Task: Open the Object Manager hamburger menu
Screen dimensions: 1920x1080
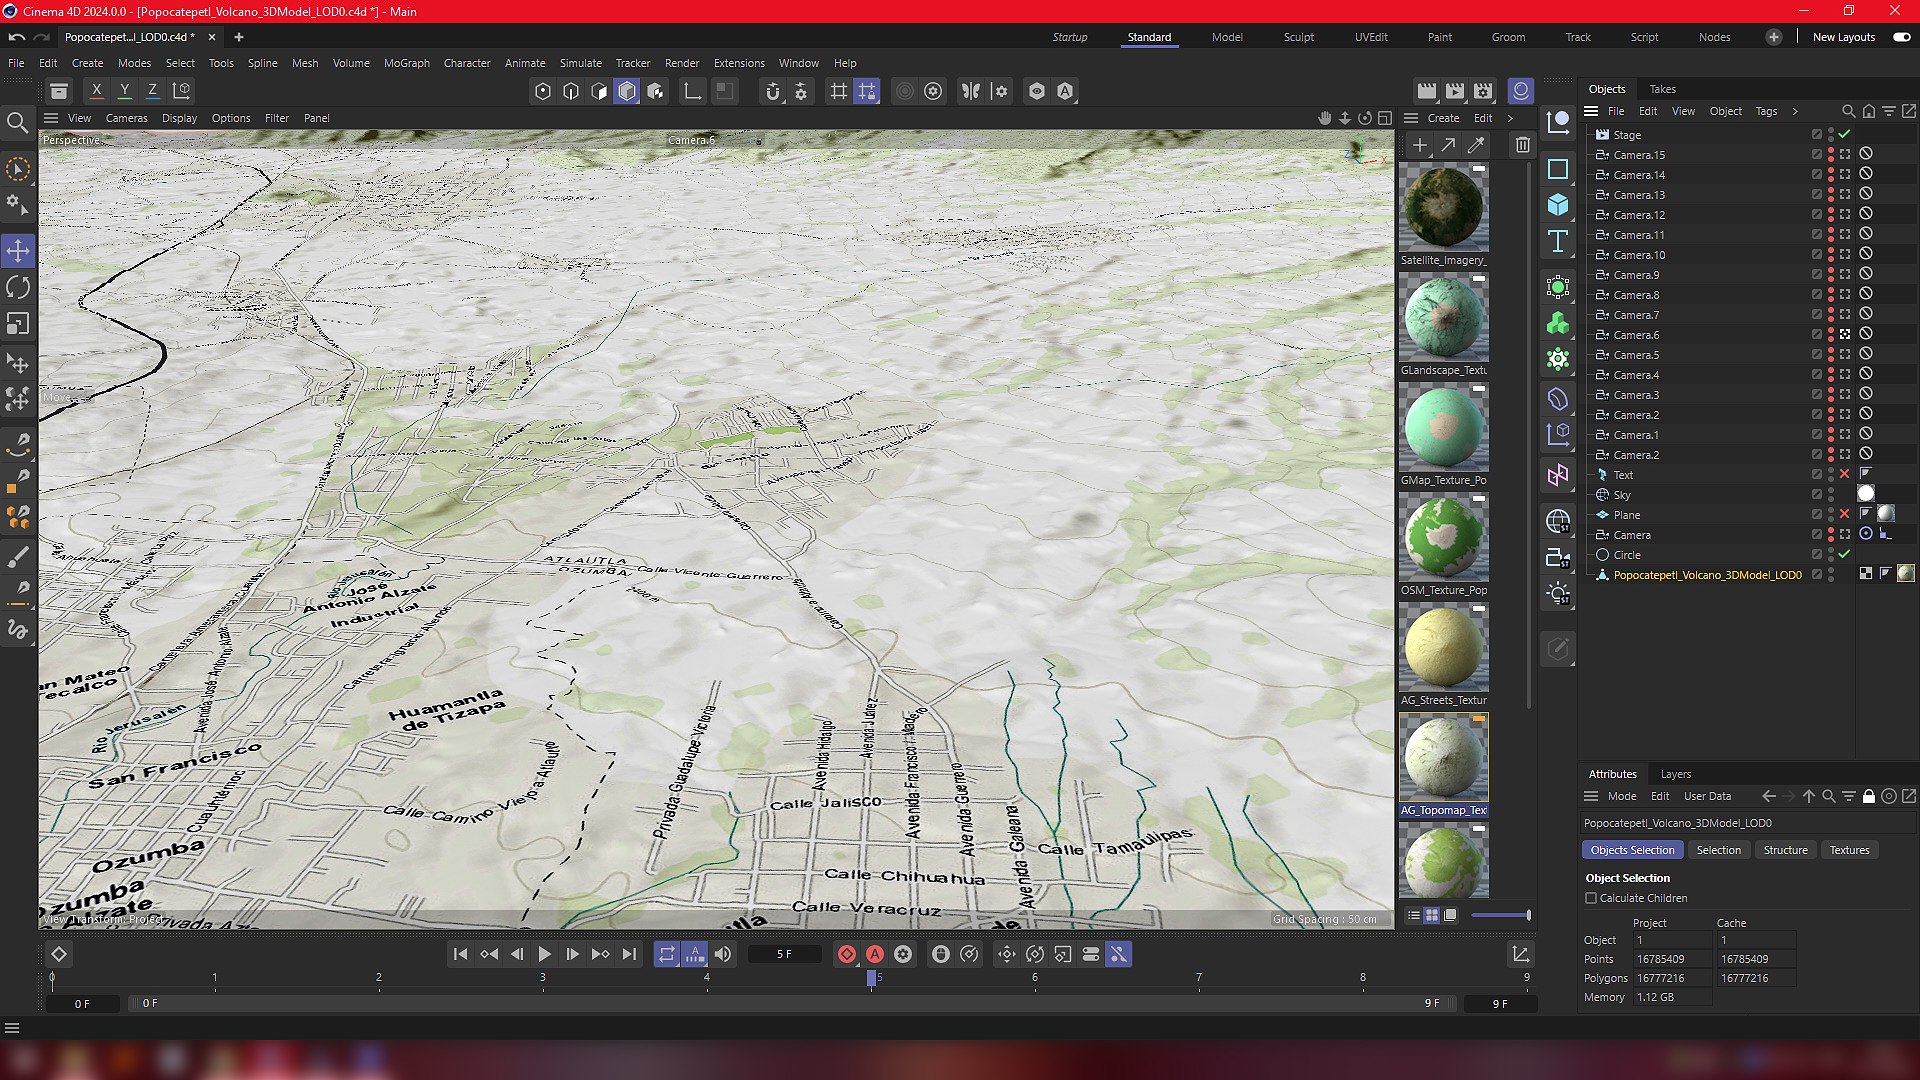Action: pos(1591,111)
